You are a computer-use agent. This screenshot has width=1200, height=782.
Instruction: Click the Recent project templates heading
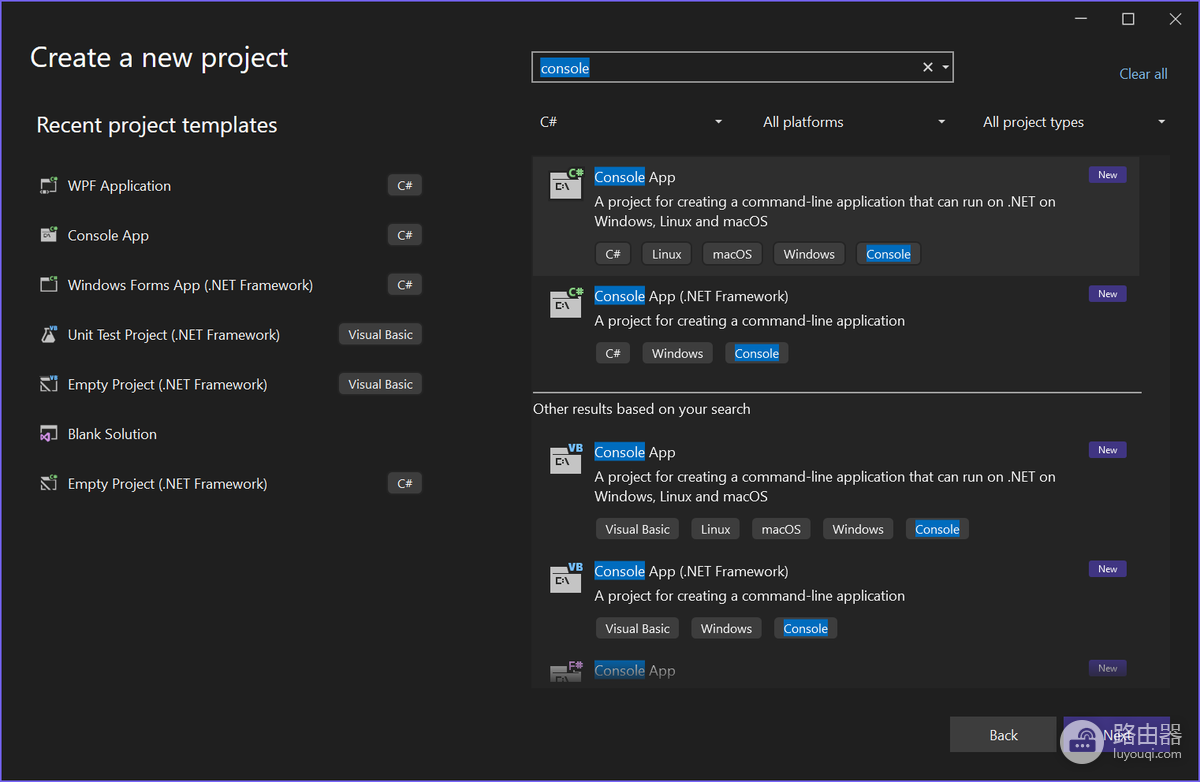point(157,125)
